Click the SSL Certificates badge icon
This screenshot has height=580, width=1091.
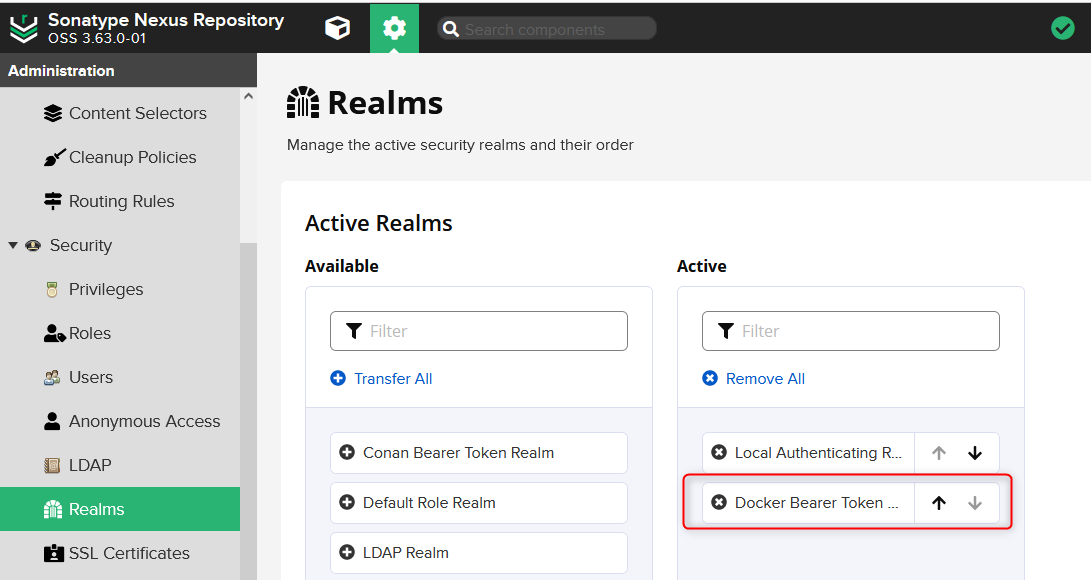point(54,553)
